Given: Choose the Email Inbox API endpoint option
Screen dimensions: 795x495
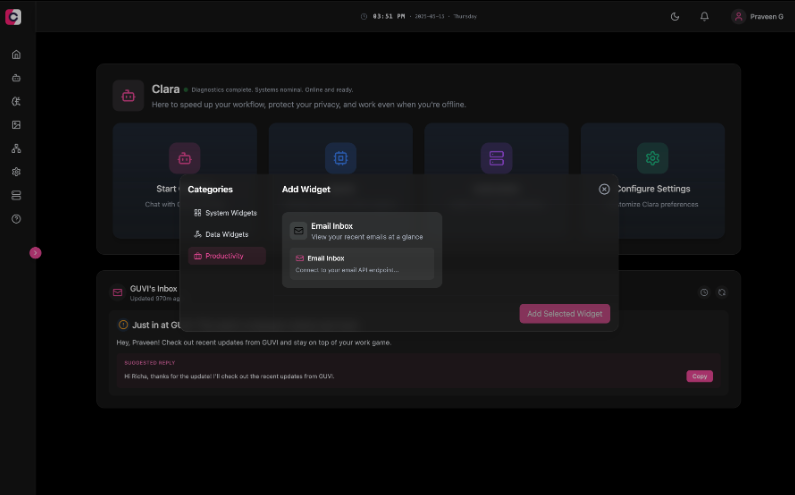Looking at the screenshot, I should pos(362,264).
